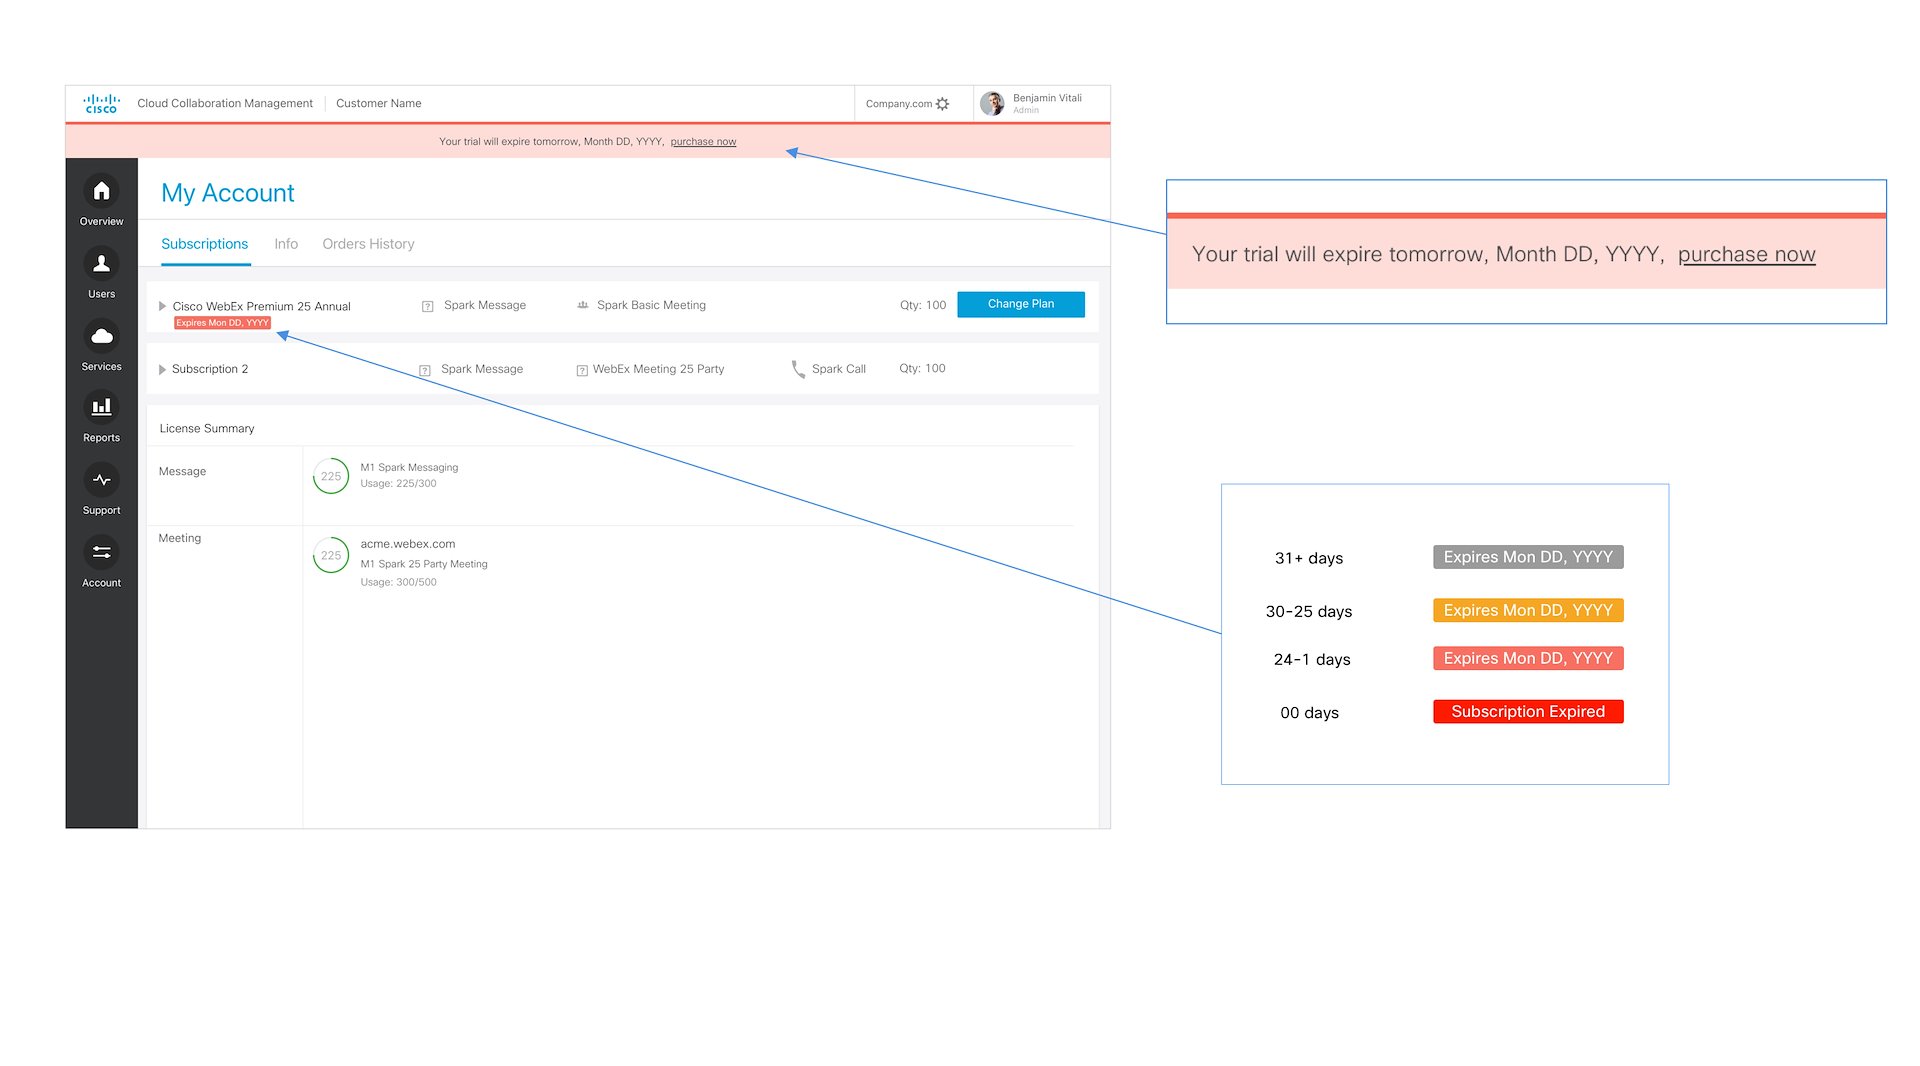This screenshot has height=1066, width=1920.
Task: Switch to the Info tab
Action: pos(286,244)
